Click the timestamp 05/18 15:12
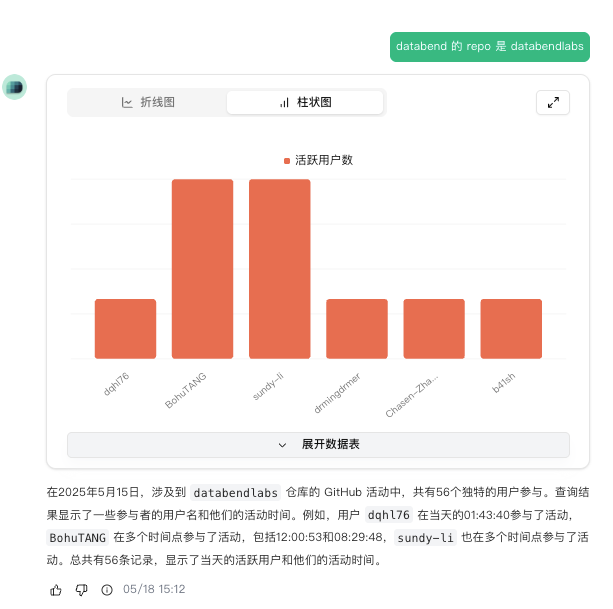This screenshot has height=609, width=613. pos(154,589)
